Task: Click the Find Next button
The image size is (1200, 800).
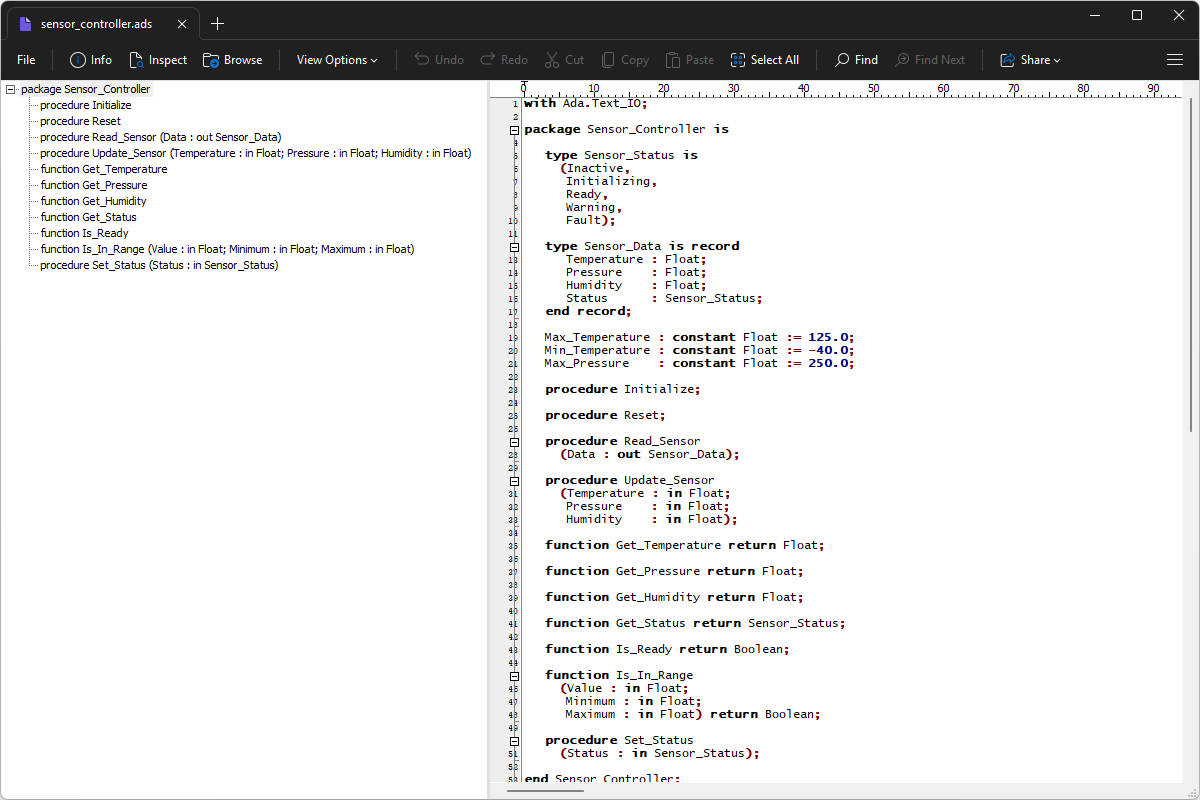Action: [930, 60]
